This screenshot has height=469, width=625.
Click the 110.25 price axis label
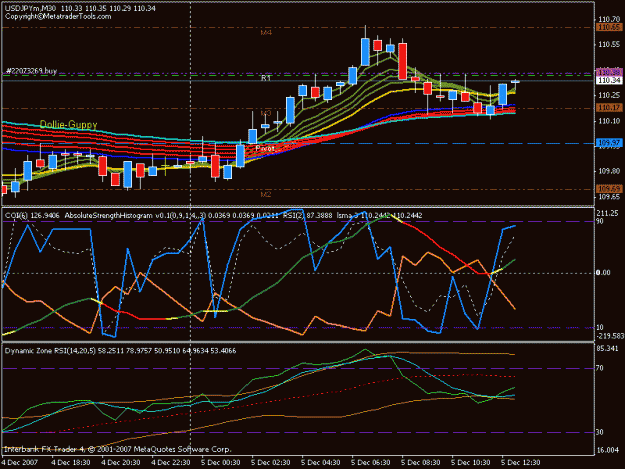pyautogui.click(x=609, y=95)
